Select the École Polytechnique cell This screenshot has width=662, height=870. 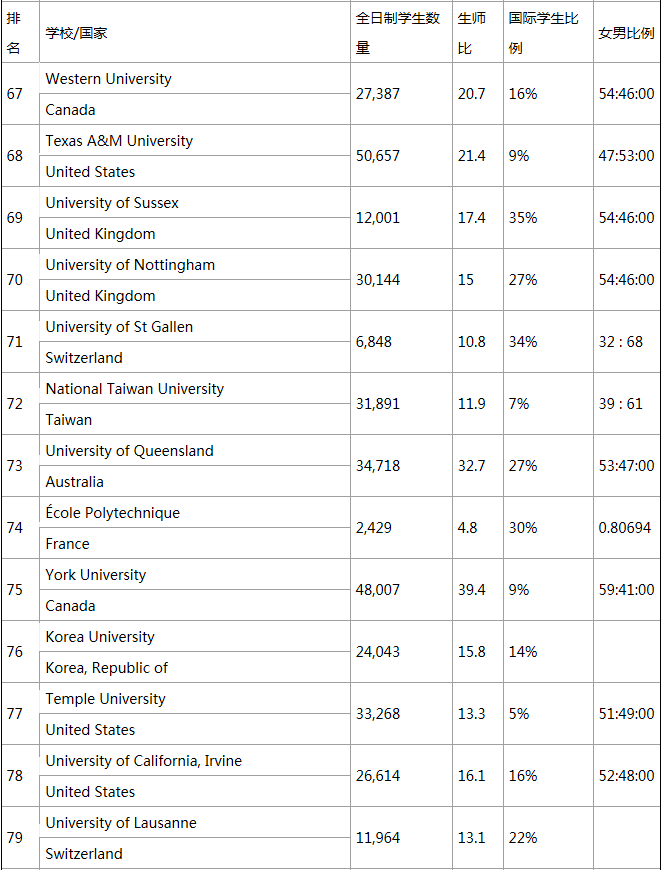pyautogui.click(x=112, y=513)
